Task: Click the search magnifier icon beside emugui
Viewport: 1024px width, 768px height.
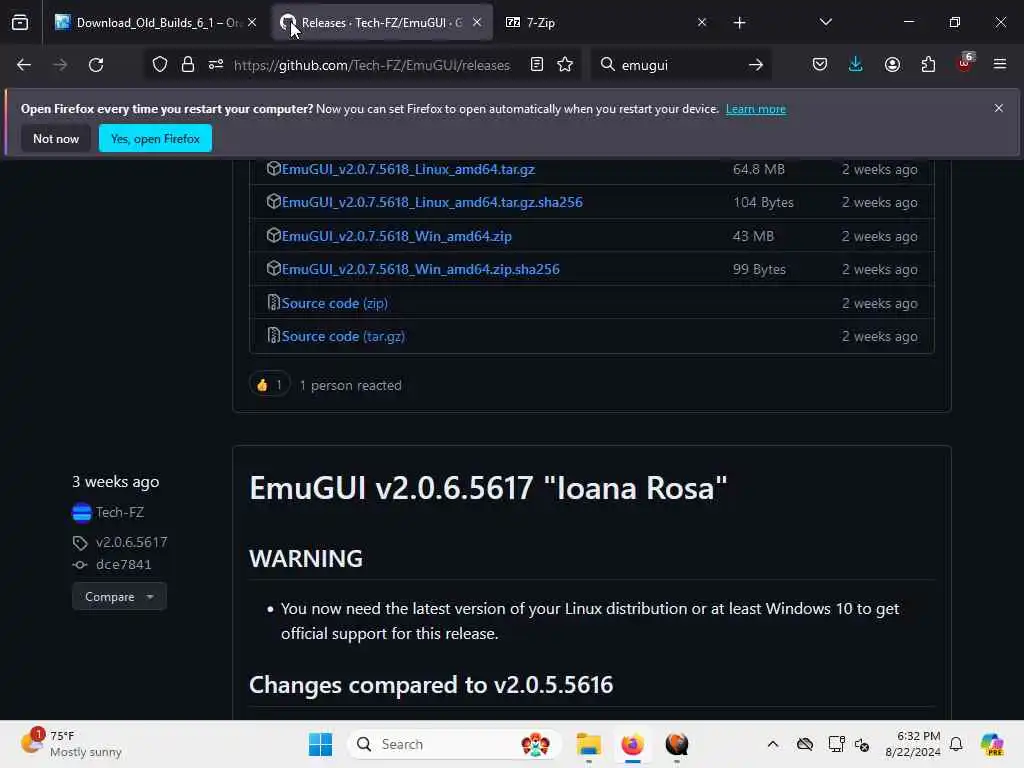Action: 607,65
